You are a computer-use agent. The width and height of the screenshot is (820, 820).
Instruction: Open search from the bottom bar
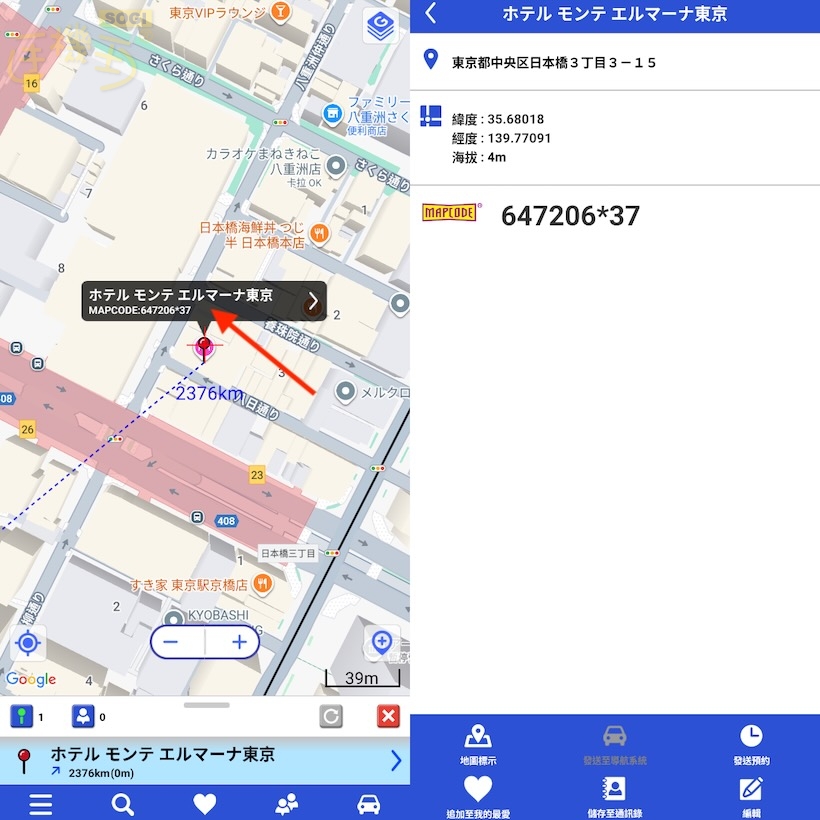[x=123, y=804]
